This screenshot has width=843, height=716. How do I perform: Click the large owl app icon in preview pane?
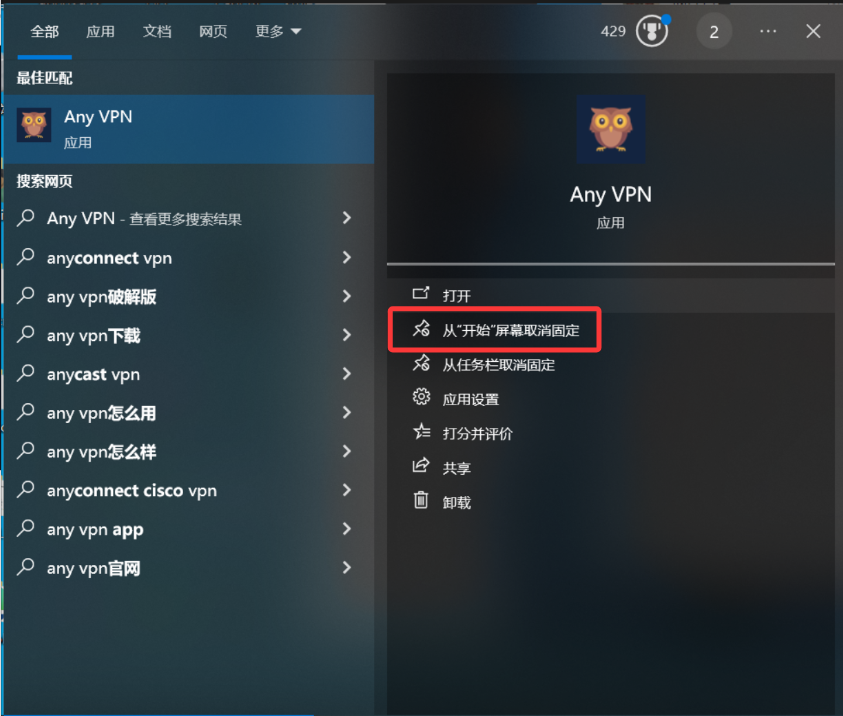point(611,130)
